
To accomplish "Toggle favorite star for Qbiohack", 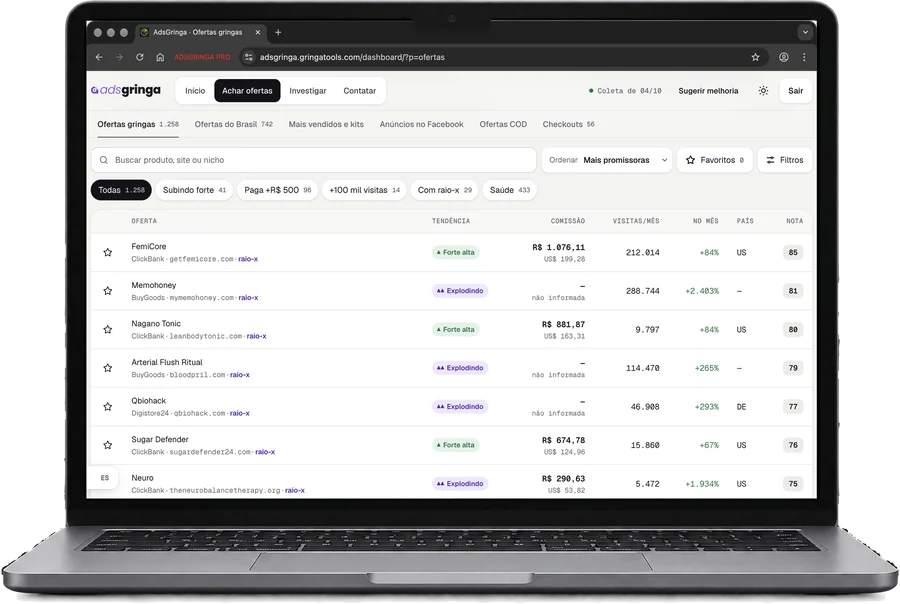I will tap(107, 406).
